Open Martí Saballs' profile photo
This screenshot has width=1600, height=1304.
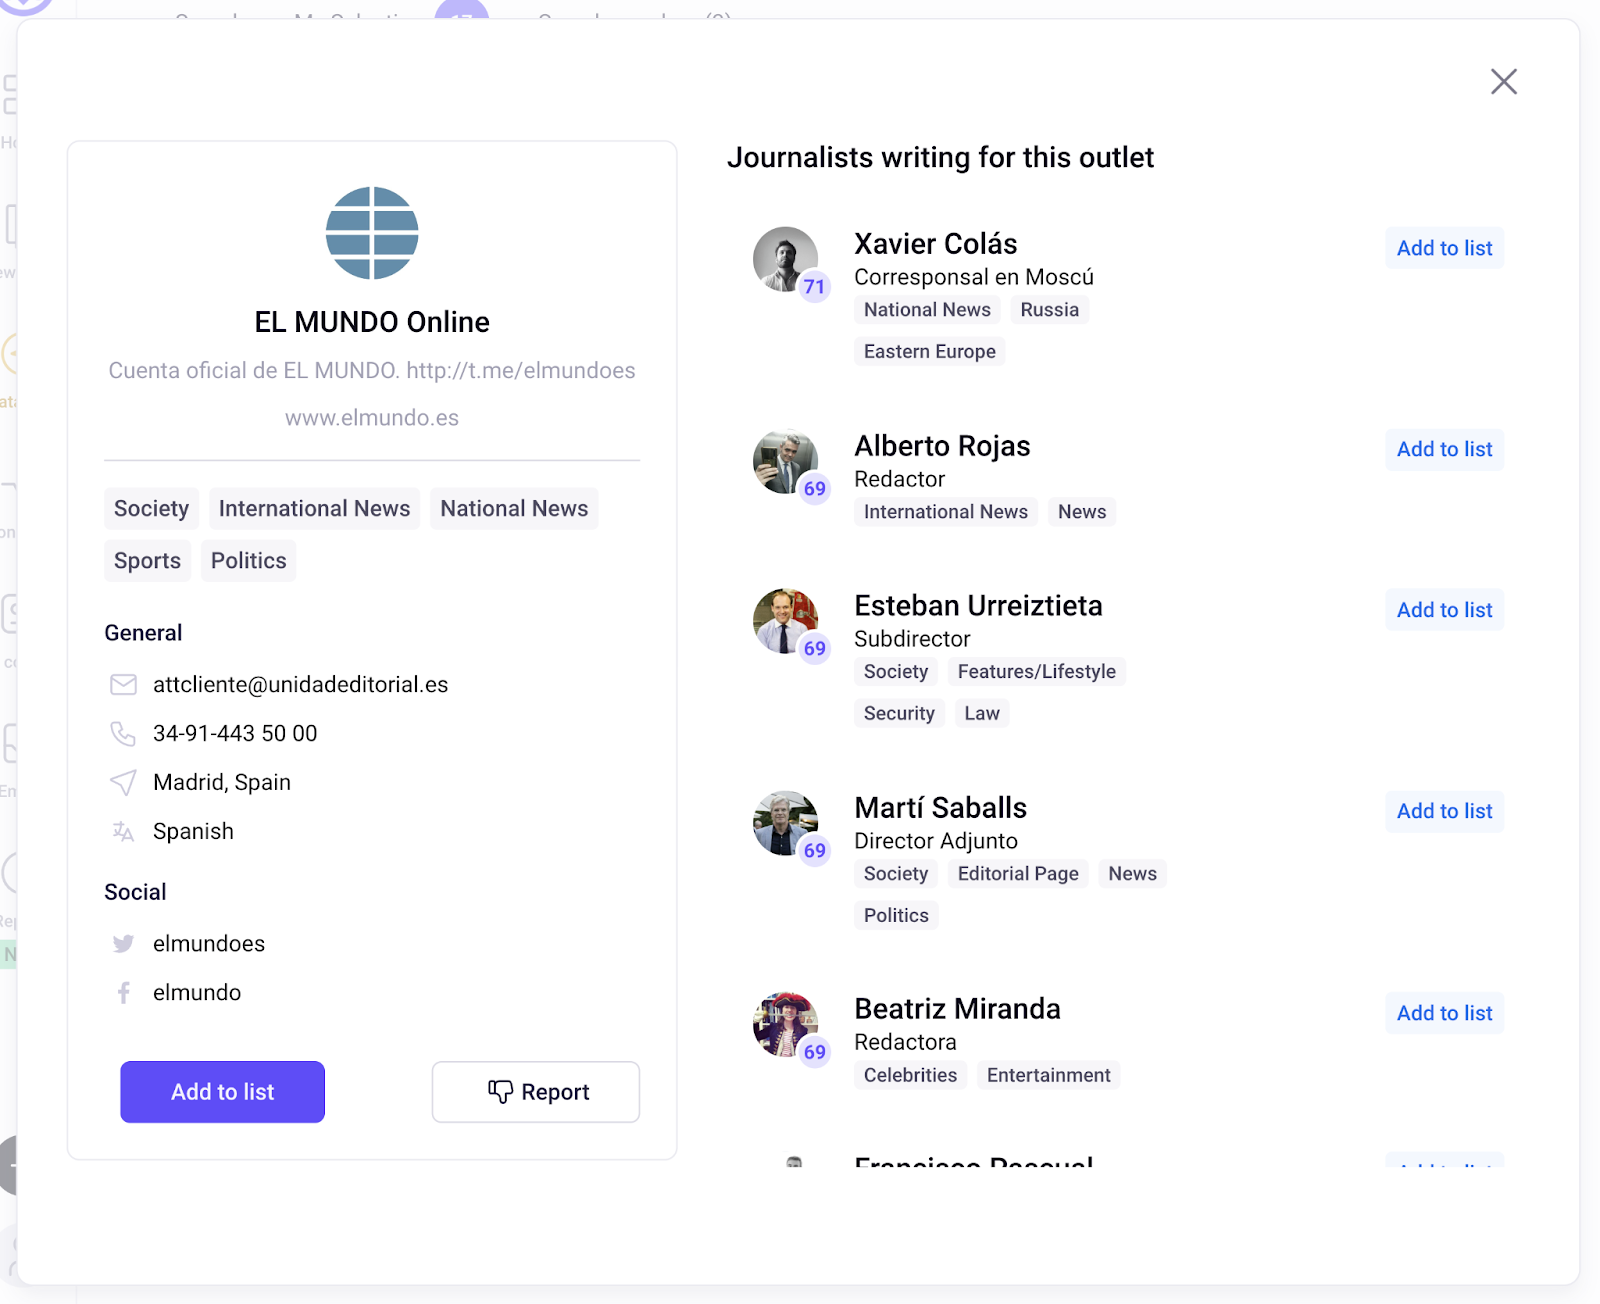tap(785, 823)
